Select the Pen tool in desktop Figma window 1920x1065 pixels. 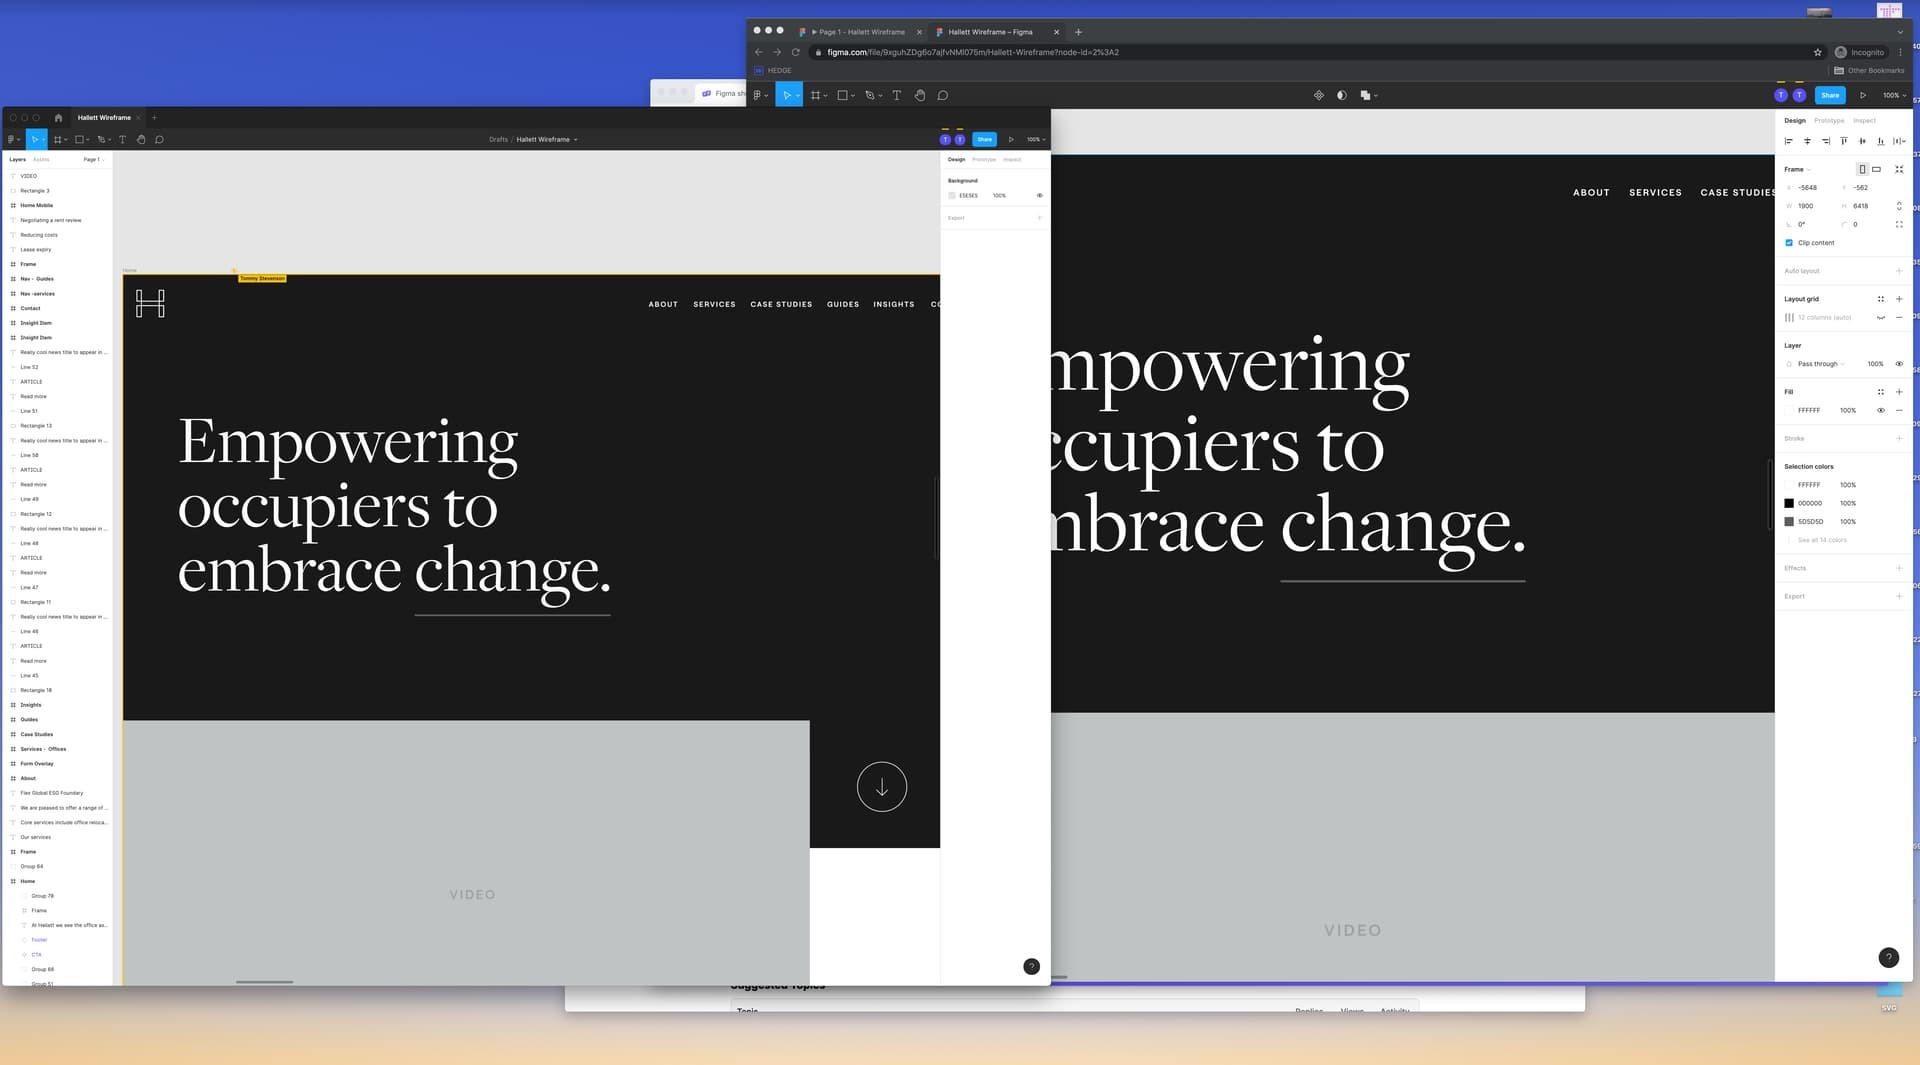(100, 140)
